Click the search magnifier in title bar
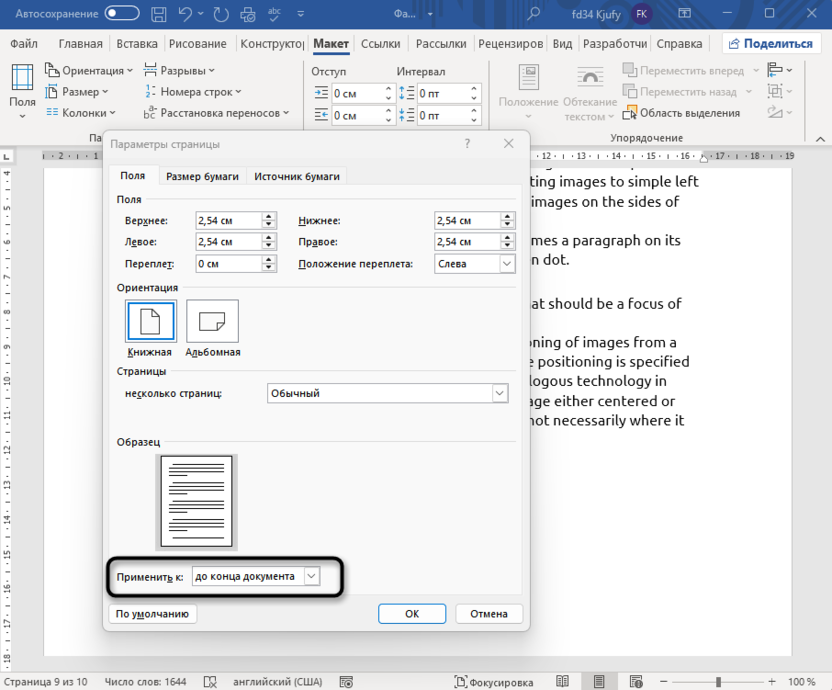The width and height of the screenshot is (832, 690). coord(535,14)
